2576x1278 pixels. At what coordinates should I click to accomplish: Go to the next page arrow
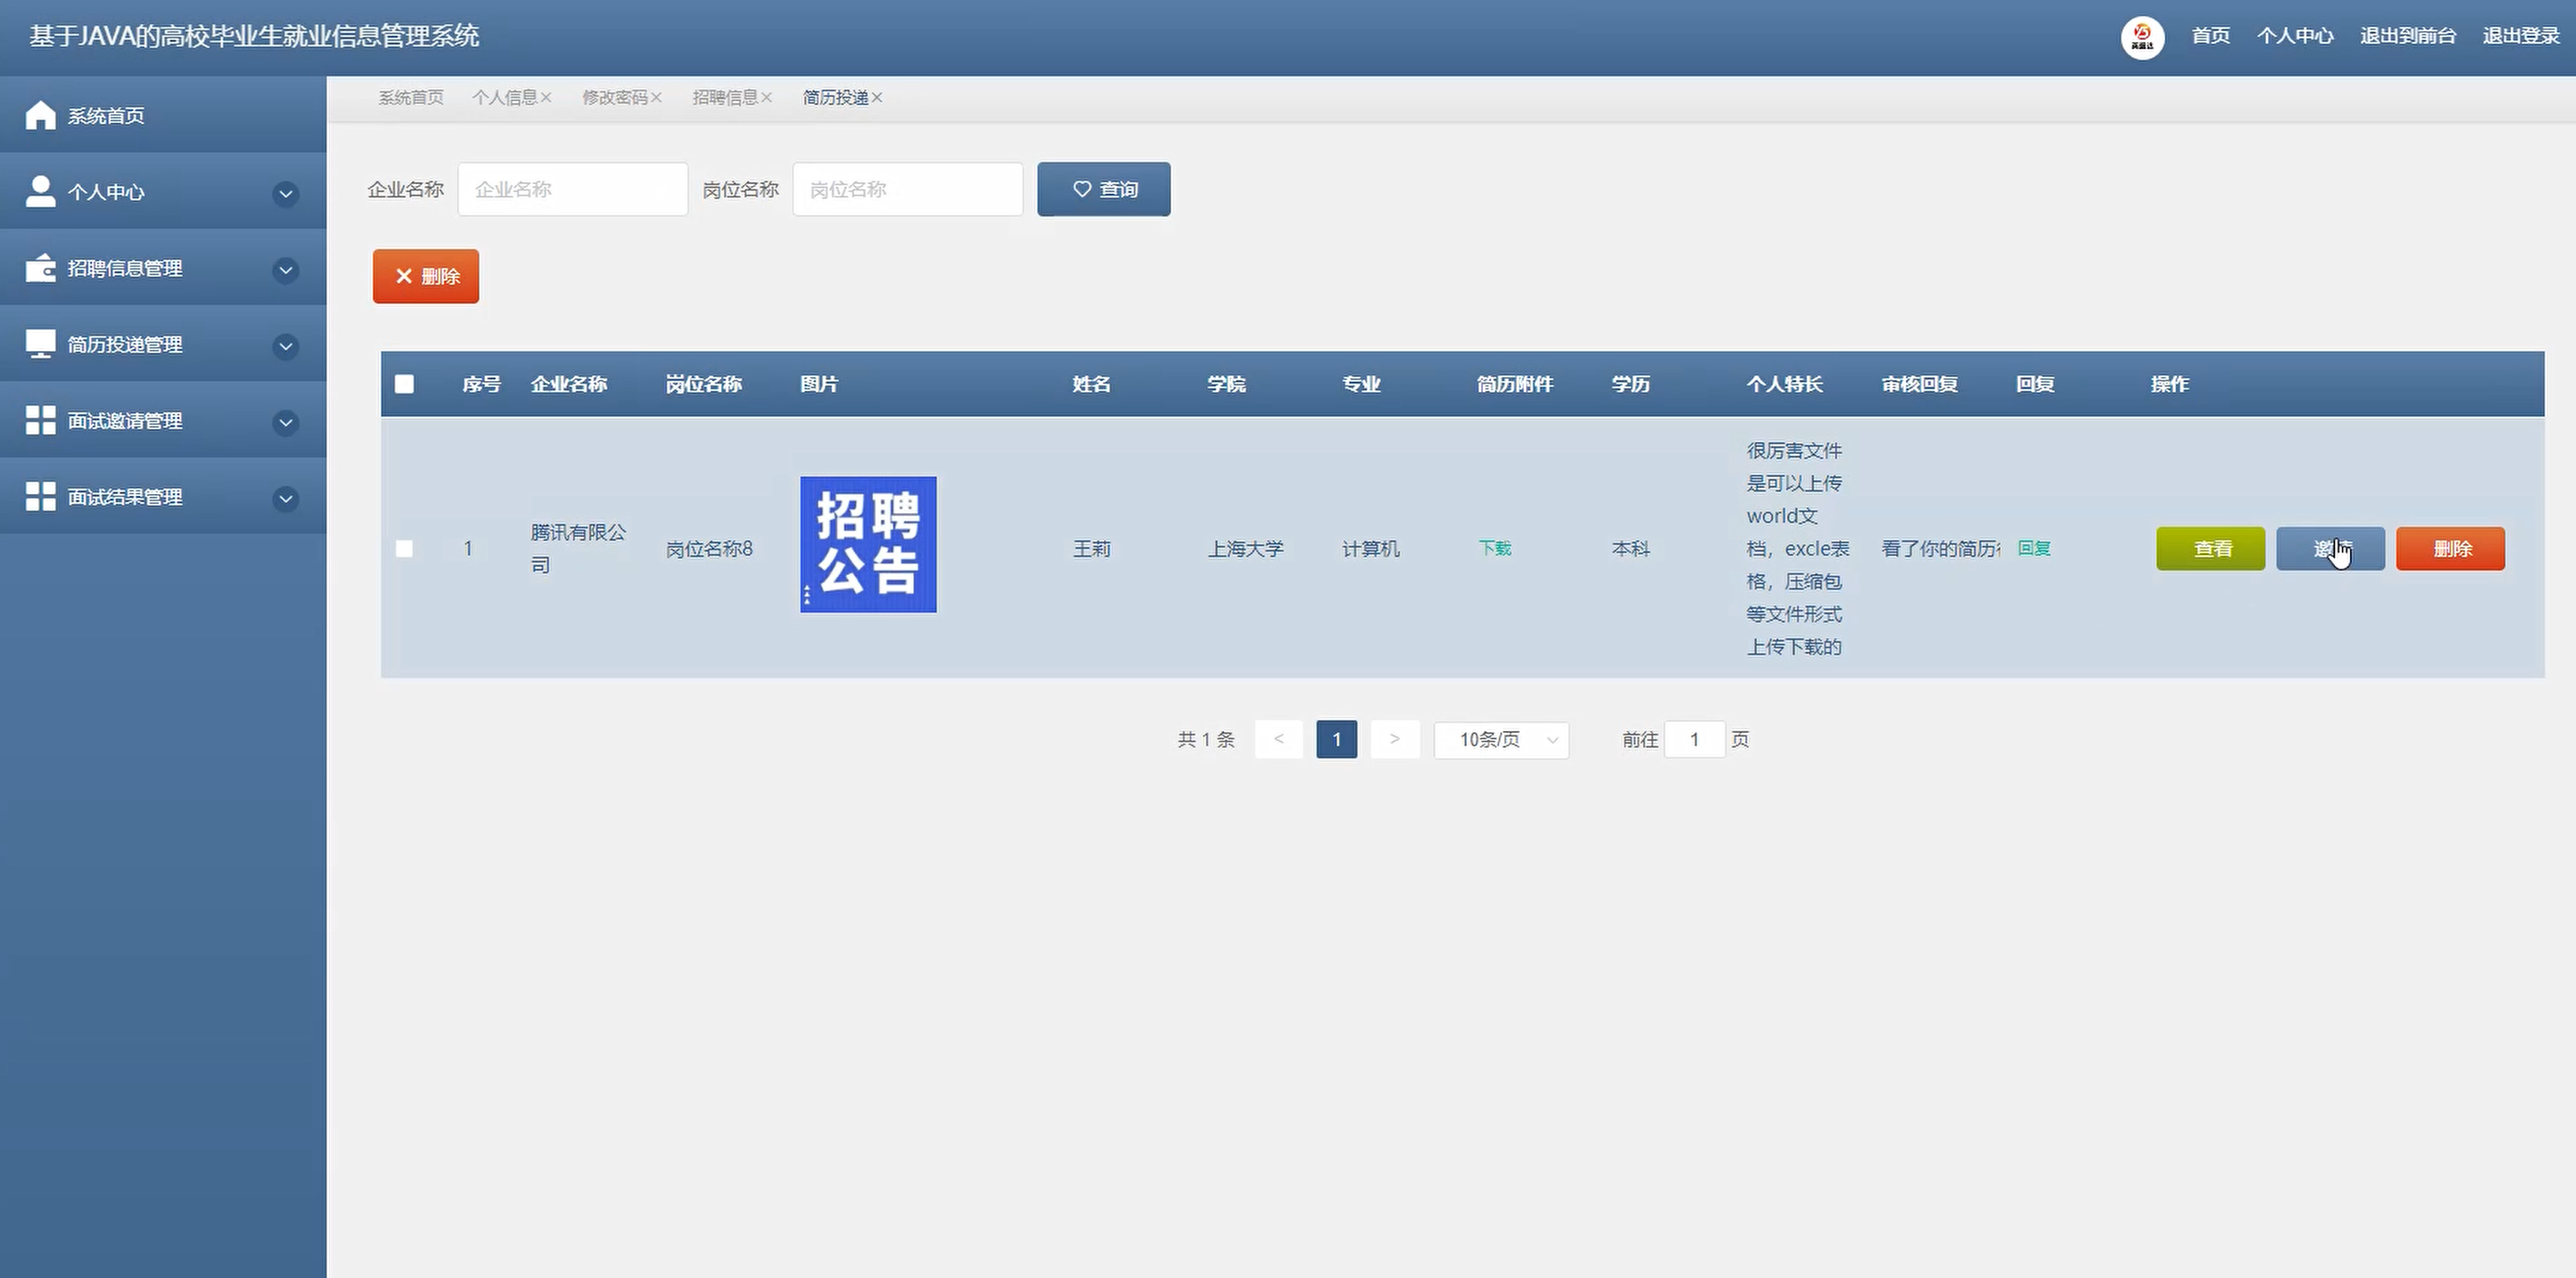point(1394,739)
